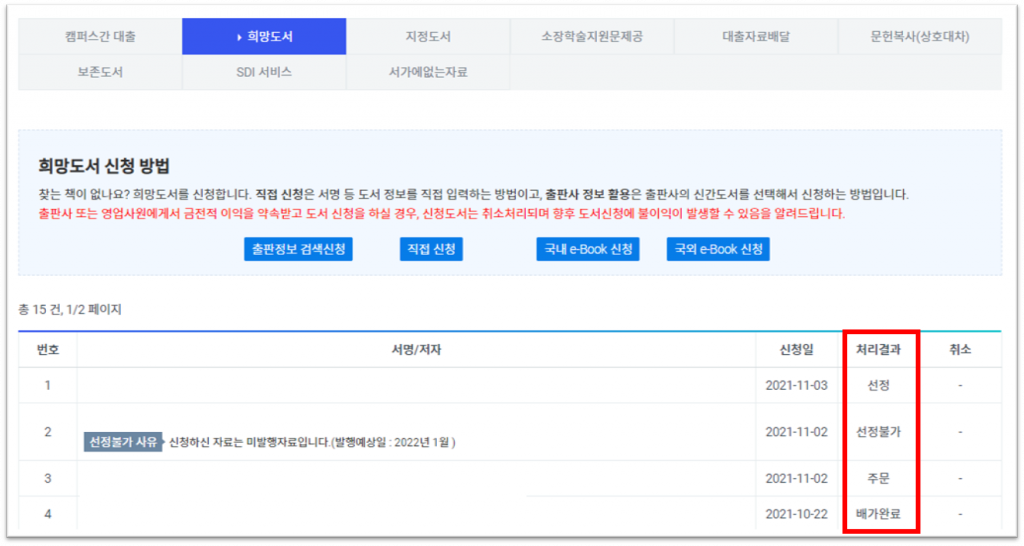Click the 서명/저자 column header

pos(416,349)
